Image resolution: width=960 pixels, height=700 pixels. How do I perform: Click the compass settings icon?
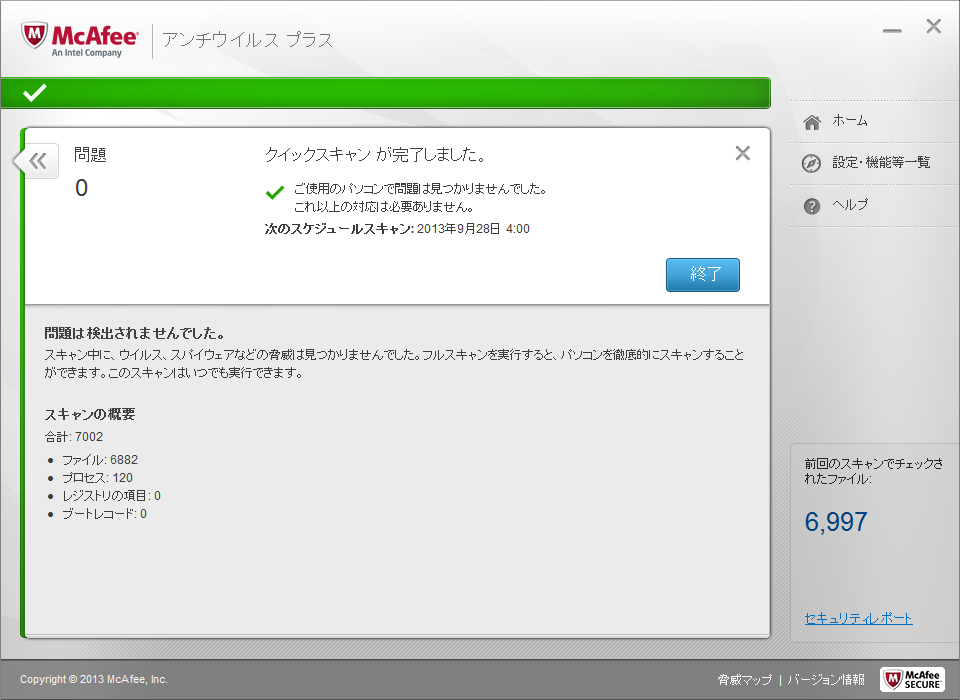[x=811, y=164]
